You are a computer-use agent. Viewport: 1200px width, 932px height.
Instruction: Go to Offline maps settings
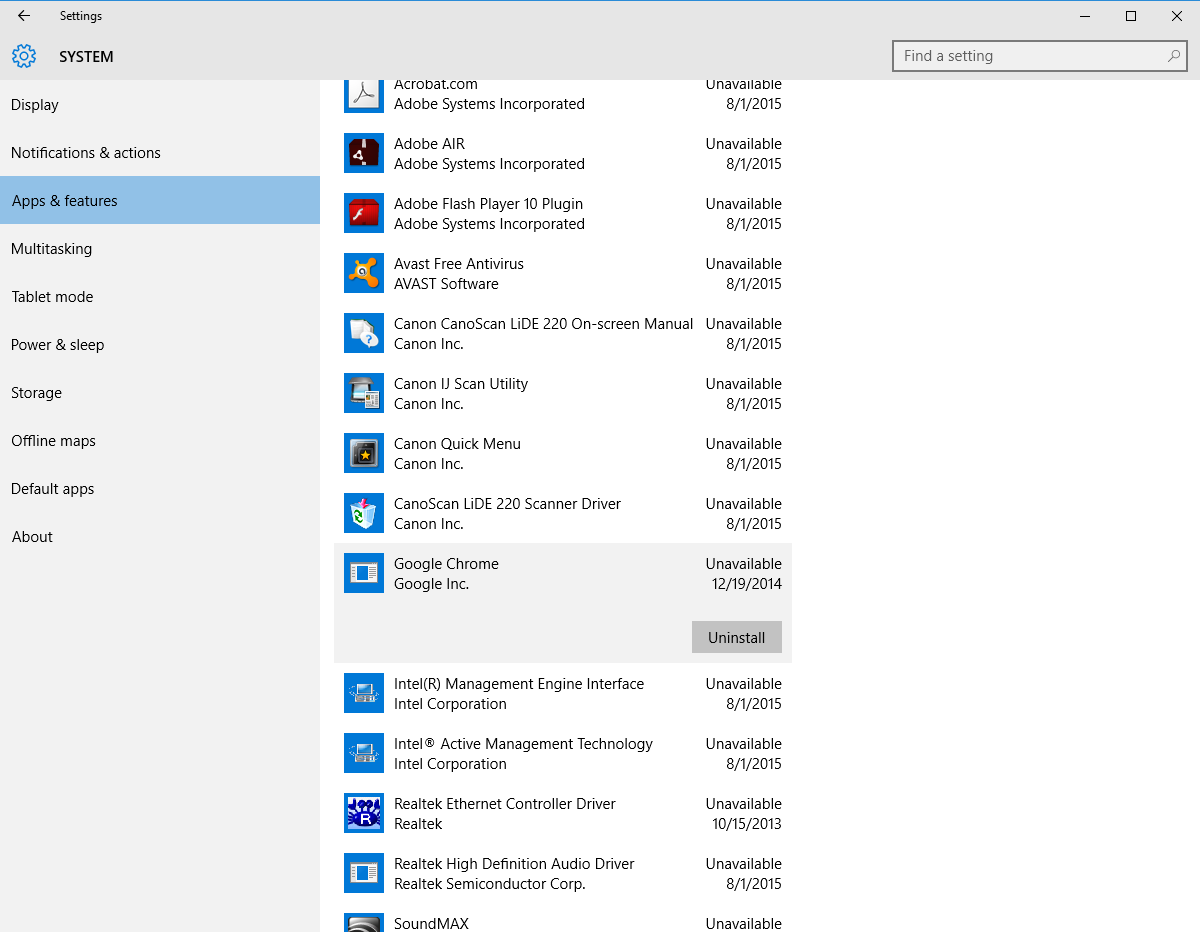[160, 440]
